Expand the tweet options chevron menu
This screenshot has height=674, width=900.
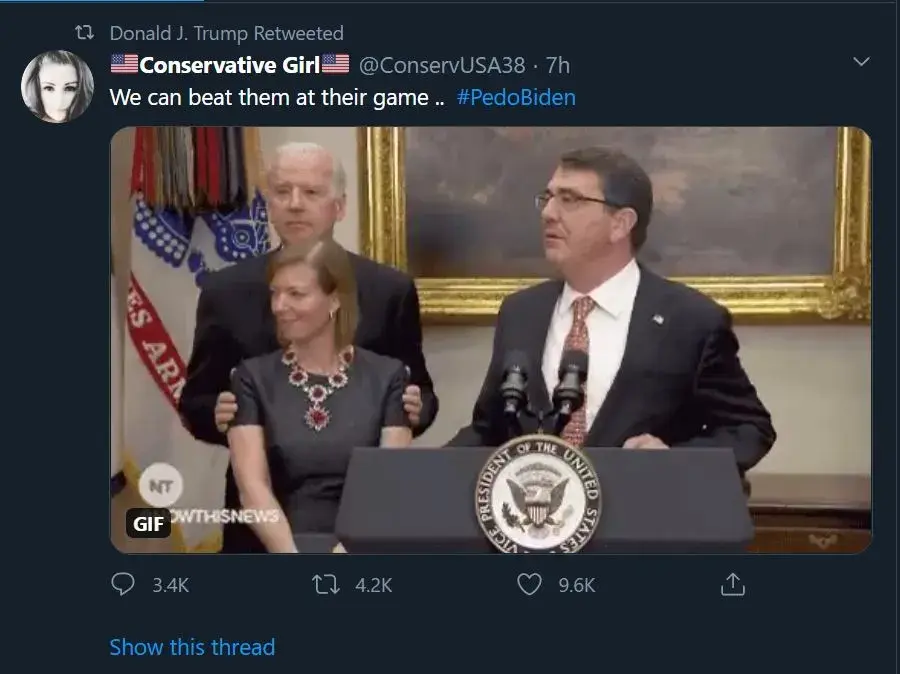859,63
